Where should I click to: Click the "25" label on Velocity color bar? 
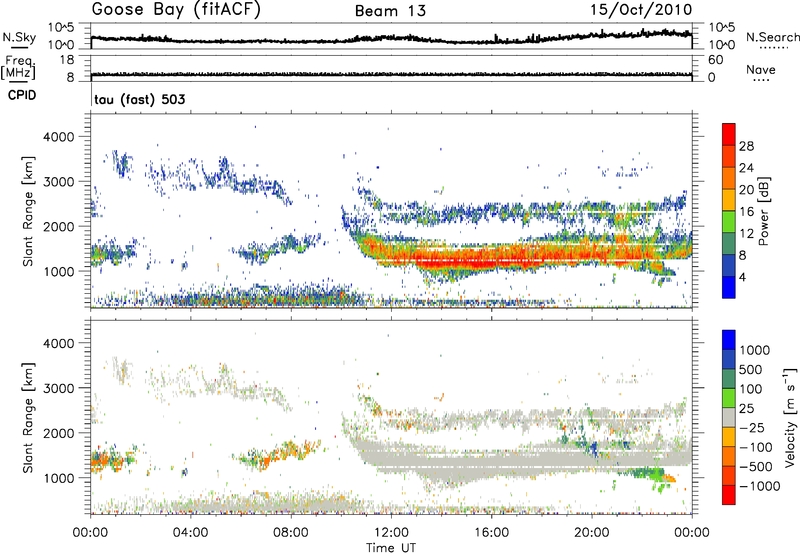pos(747,409)
